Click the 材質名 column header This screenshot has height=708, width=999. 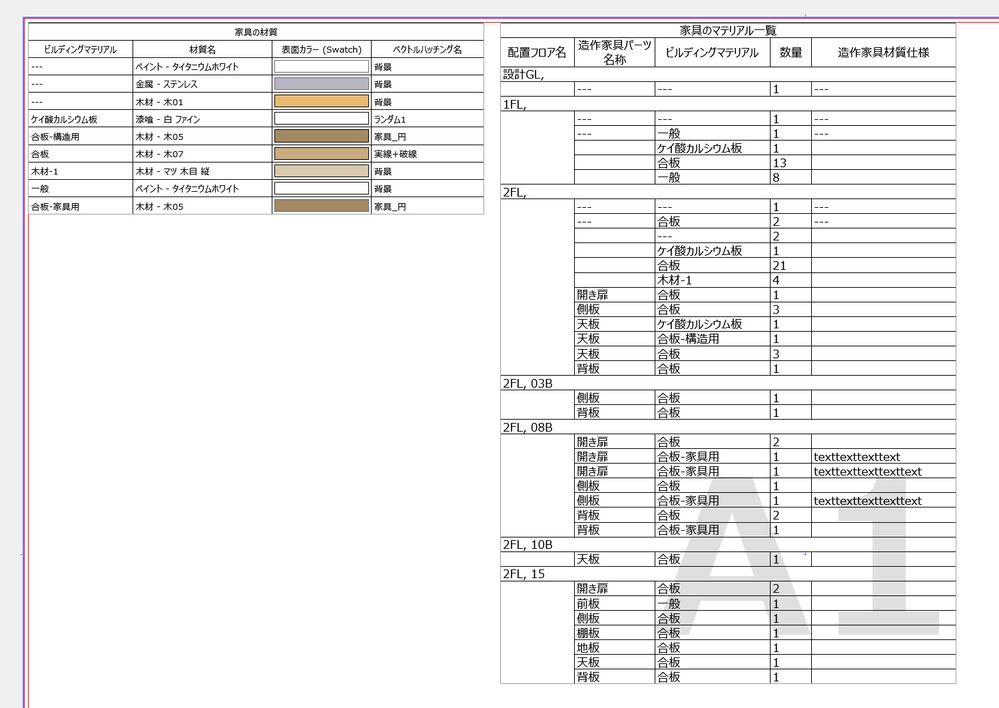point(202,49)
